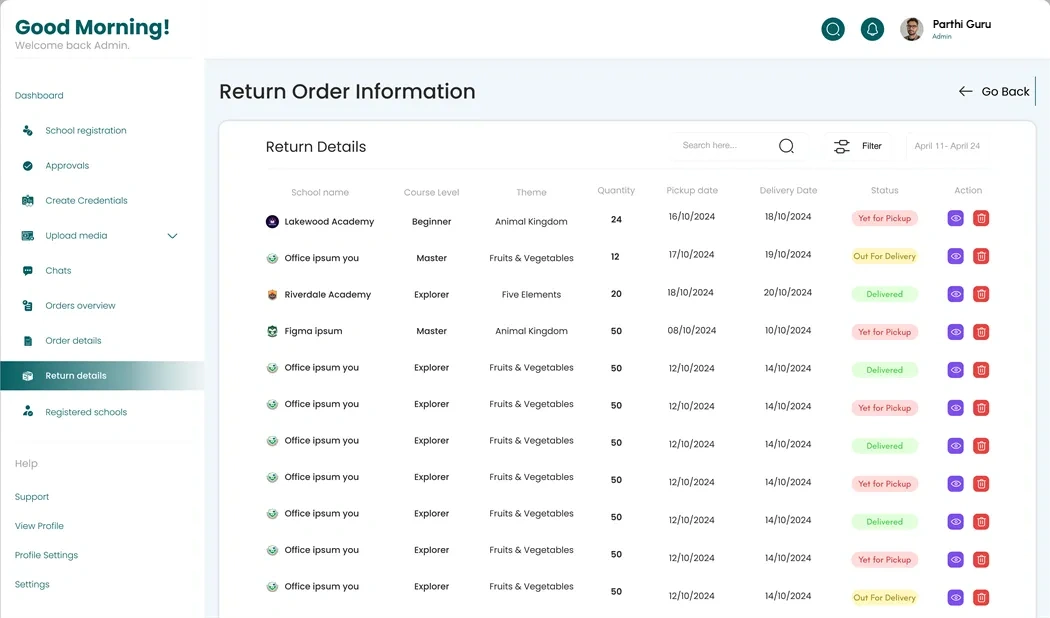Delete the Master Fruits & Vegetables order

click(981, 256)
